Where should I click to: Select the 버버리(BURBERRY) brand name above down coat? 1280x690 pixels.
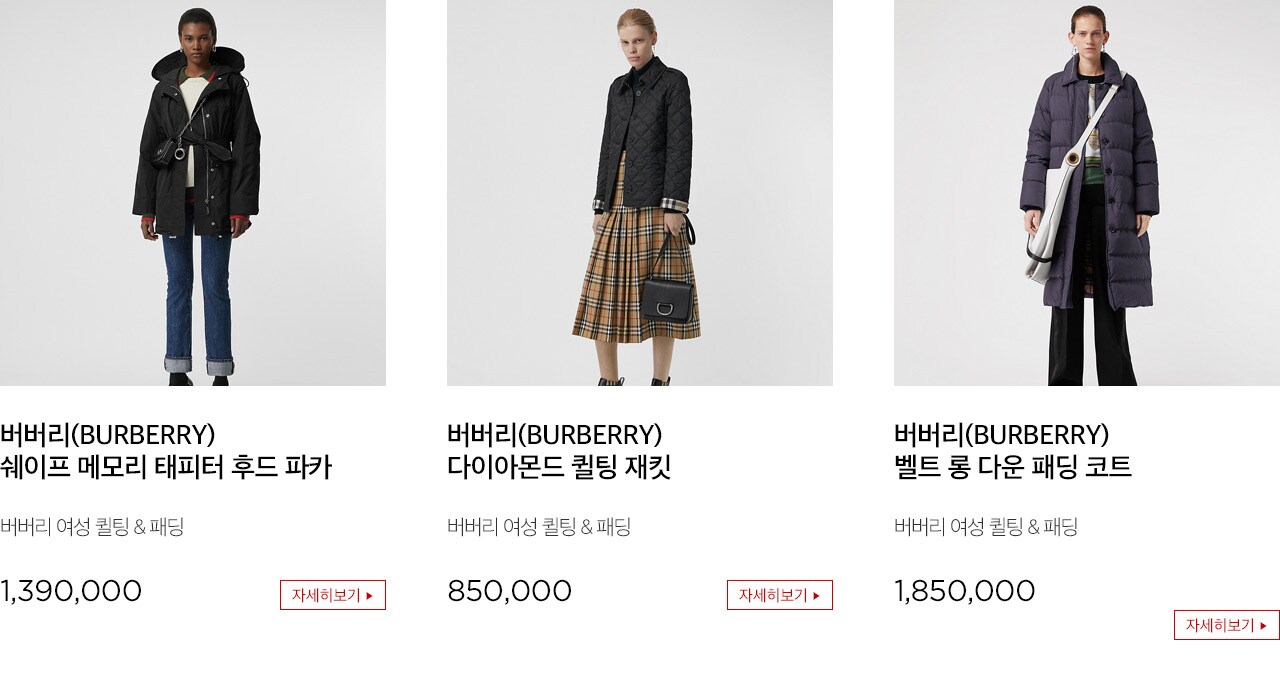coord(1002,435)
